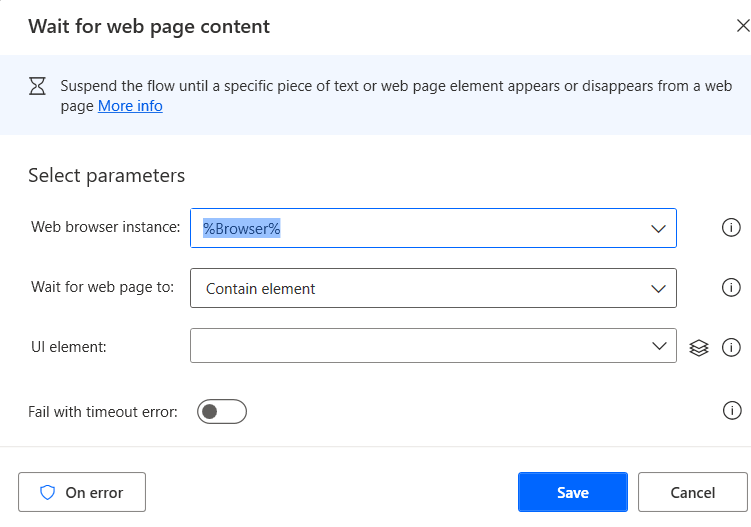Click the %Browser% input field
Image resolution: width=751 pixels, height=527 pixels.
click(420, 228)
